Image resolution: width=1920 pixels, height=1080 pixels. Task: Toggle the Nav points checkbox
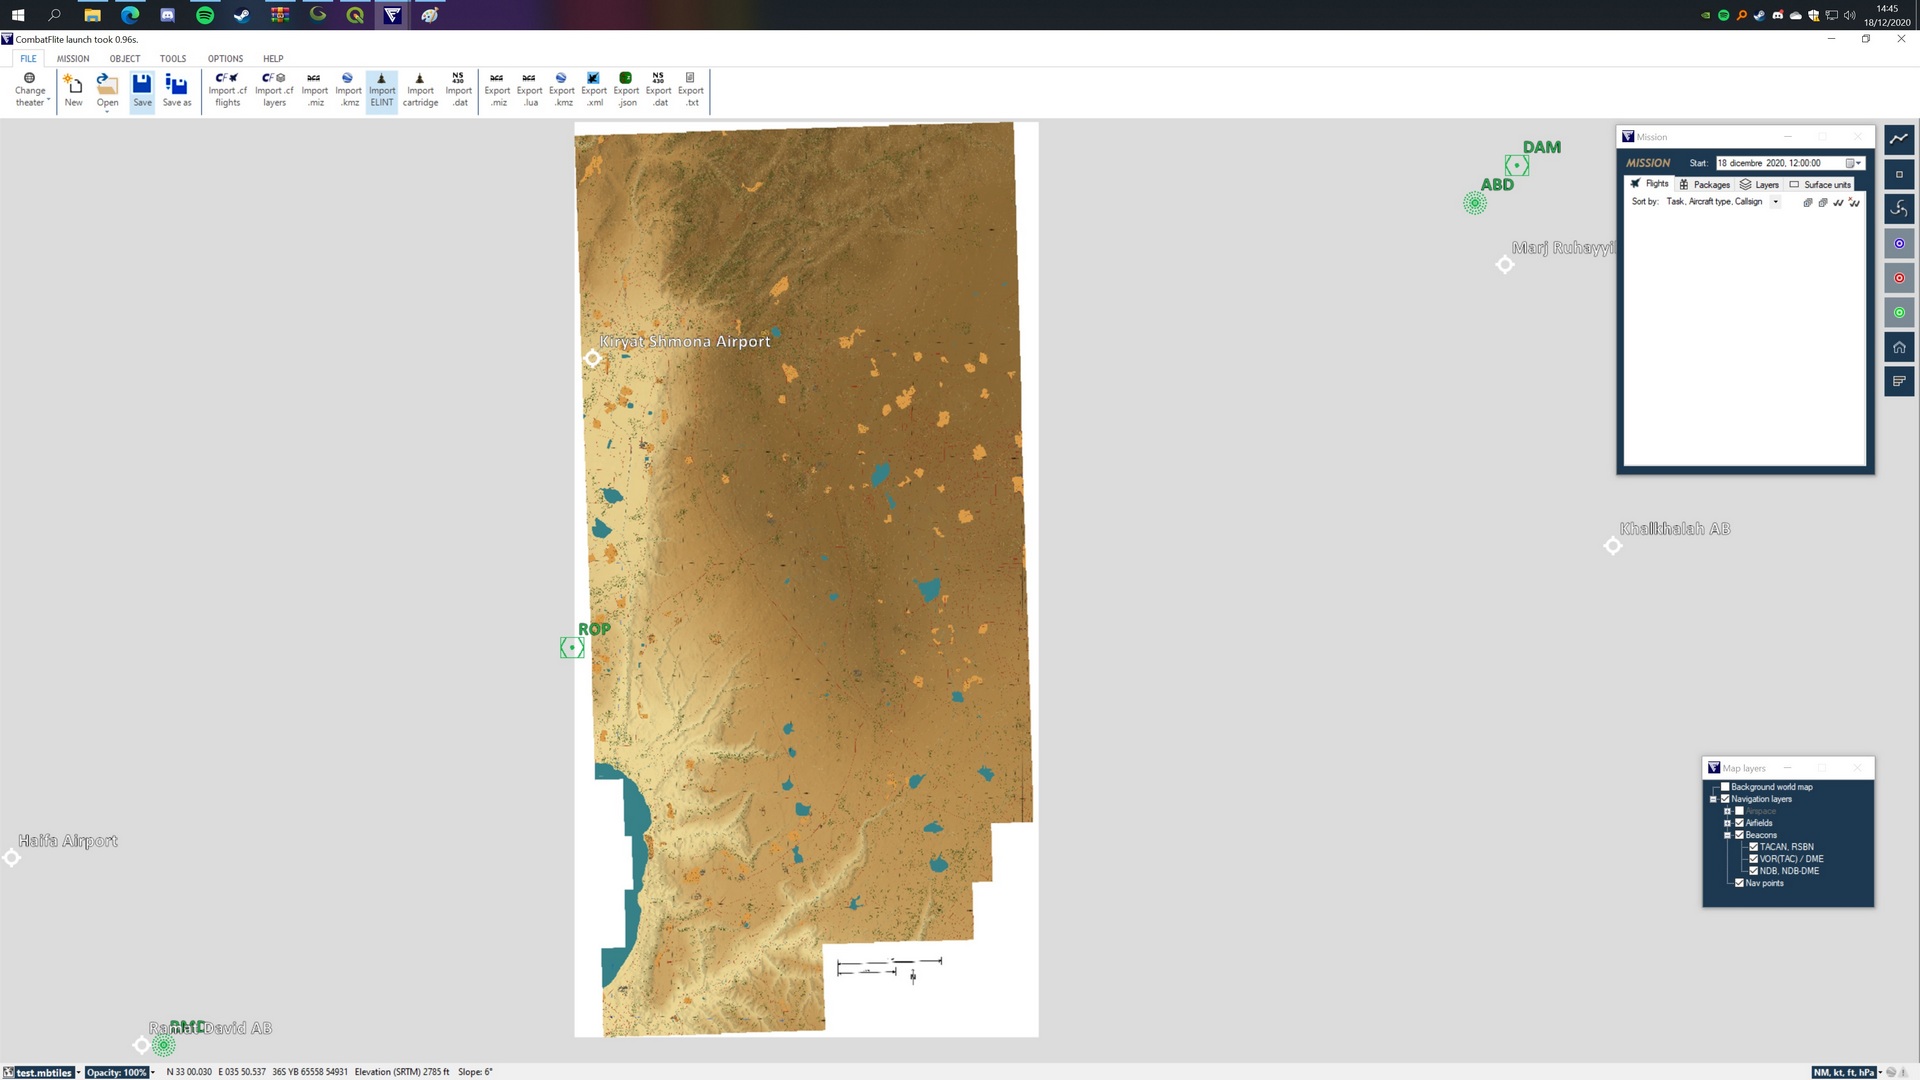[x=1739, y=883]
